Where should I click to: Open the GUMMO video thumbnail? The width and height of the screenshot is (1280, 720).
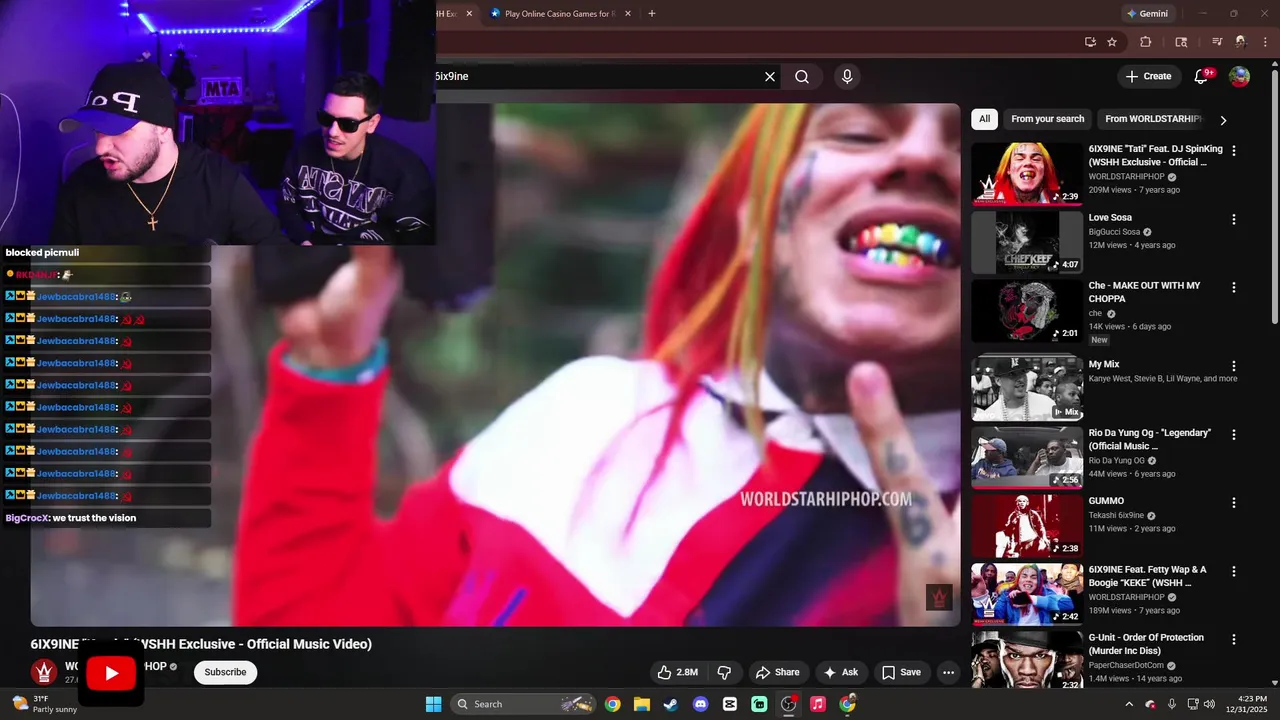click(x=1027, y=525)
